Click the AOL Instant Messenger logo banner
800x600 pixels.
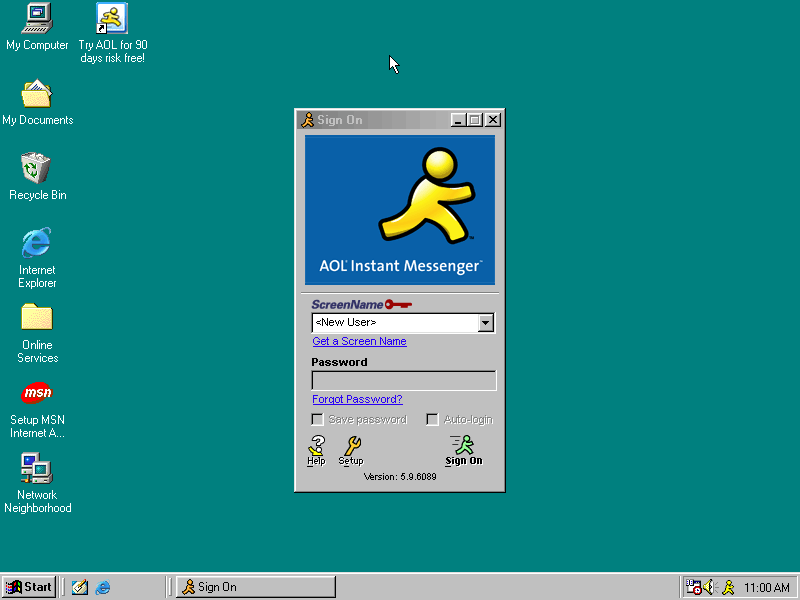coord(400,210)
